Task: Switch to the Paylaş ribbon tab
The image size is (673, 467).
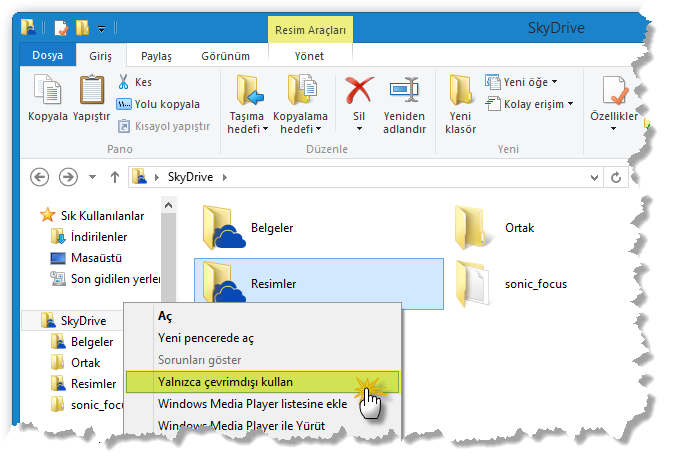Action: tap(156, 56)
